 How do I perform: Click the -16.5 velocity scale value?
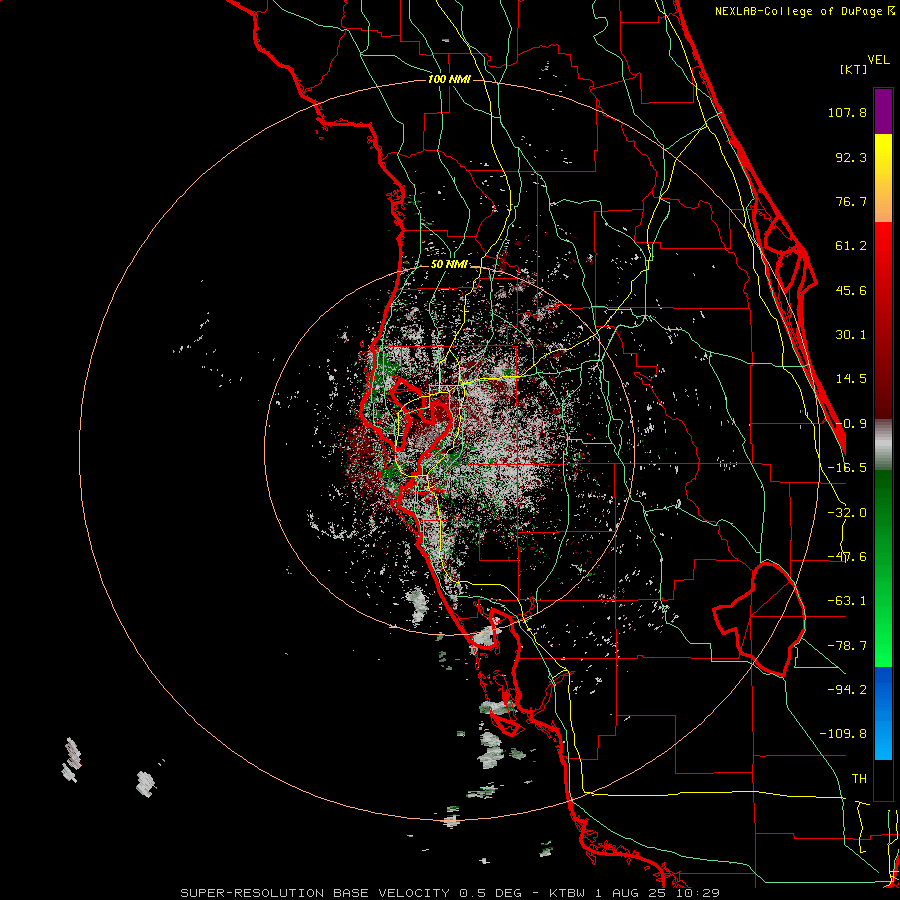[847, 468]
